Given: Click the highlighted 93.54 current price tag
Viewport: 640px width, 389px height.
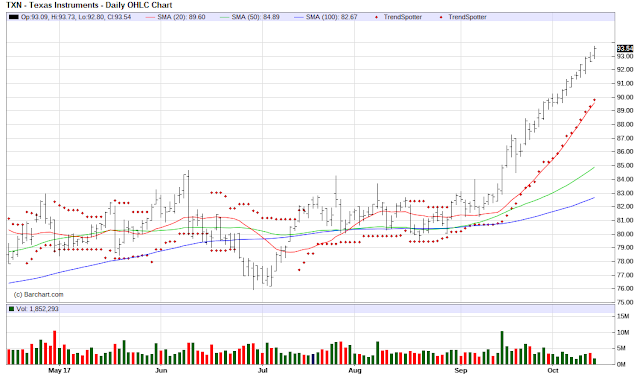Looking at the screenshot, I should pos(625,49).
